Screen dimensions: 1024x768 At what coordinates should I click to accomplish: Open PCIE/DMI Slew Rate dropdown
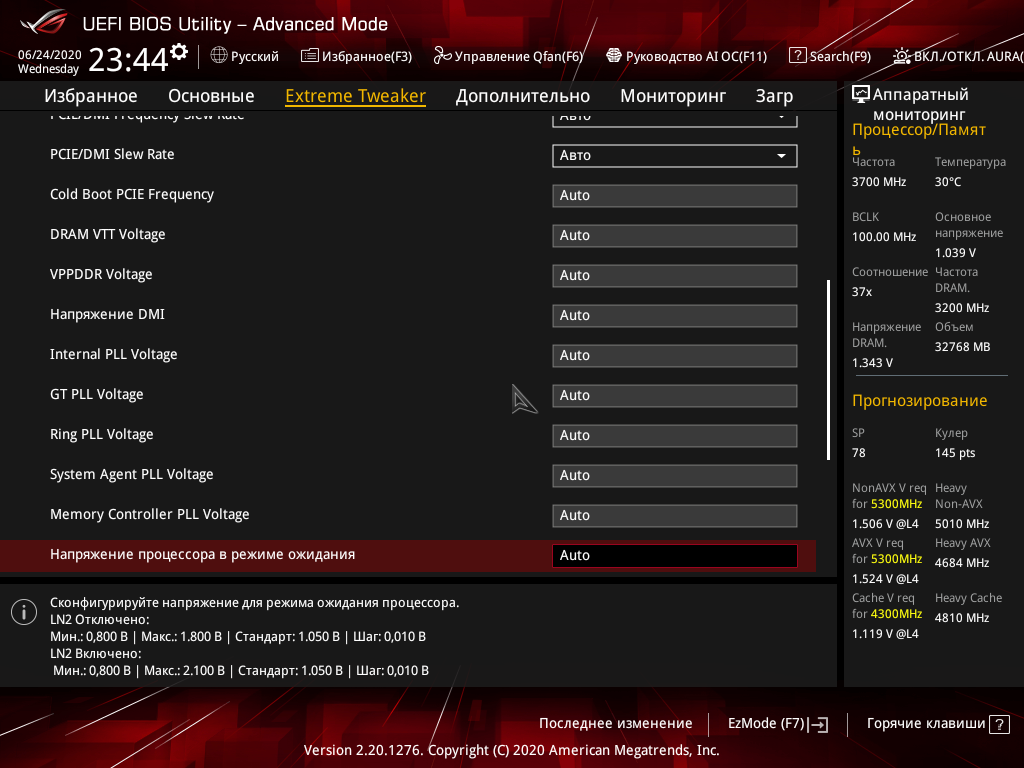click(x=675, y=155)
